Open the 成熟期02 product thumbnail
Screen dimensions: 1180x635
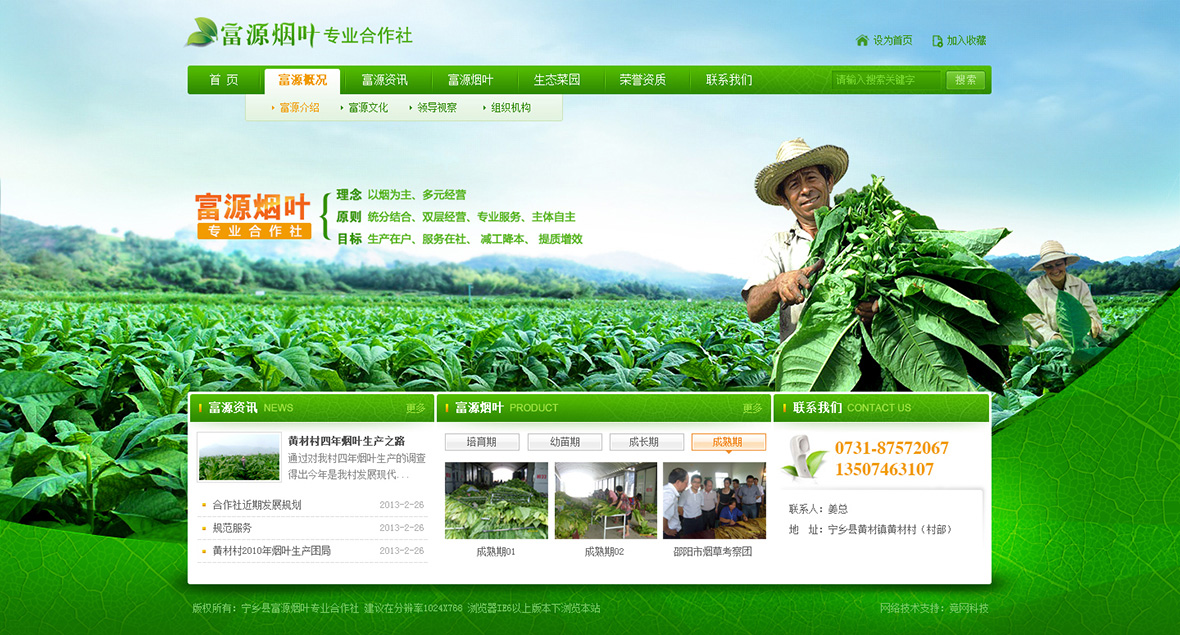(605, 500)
